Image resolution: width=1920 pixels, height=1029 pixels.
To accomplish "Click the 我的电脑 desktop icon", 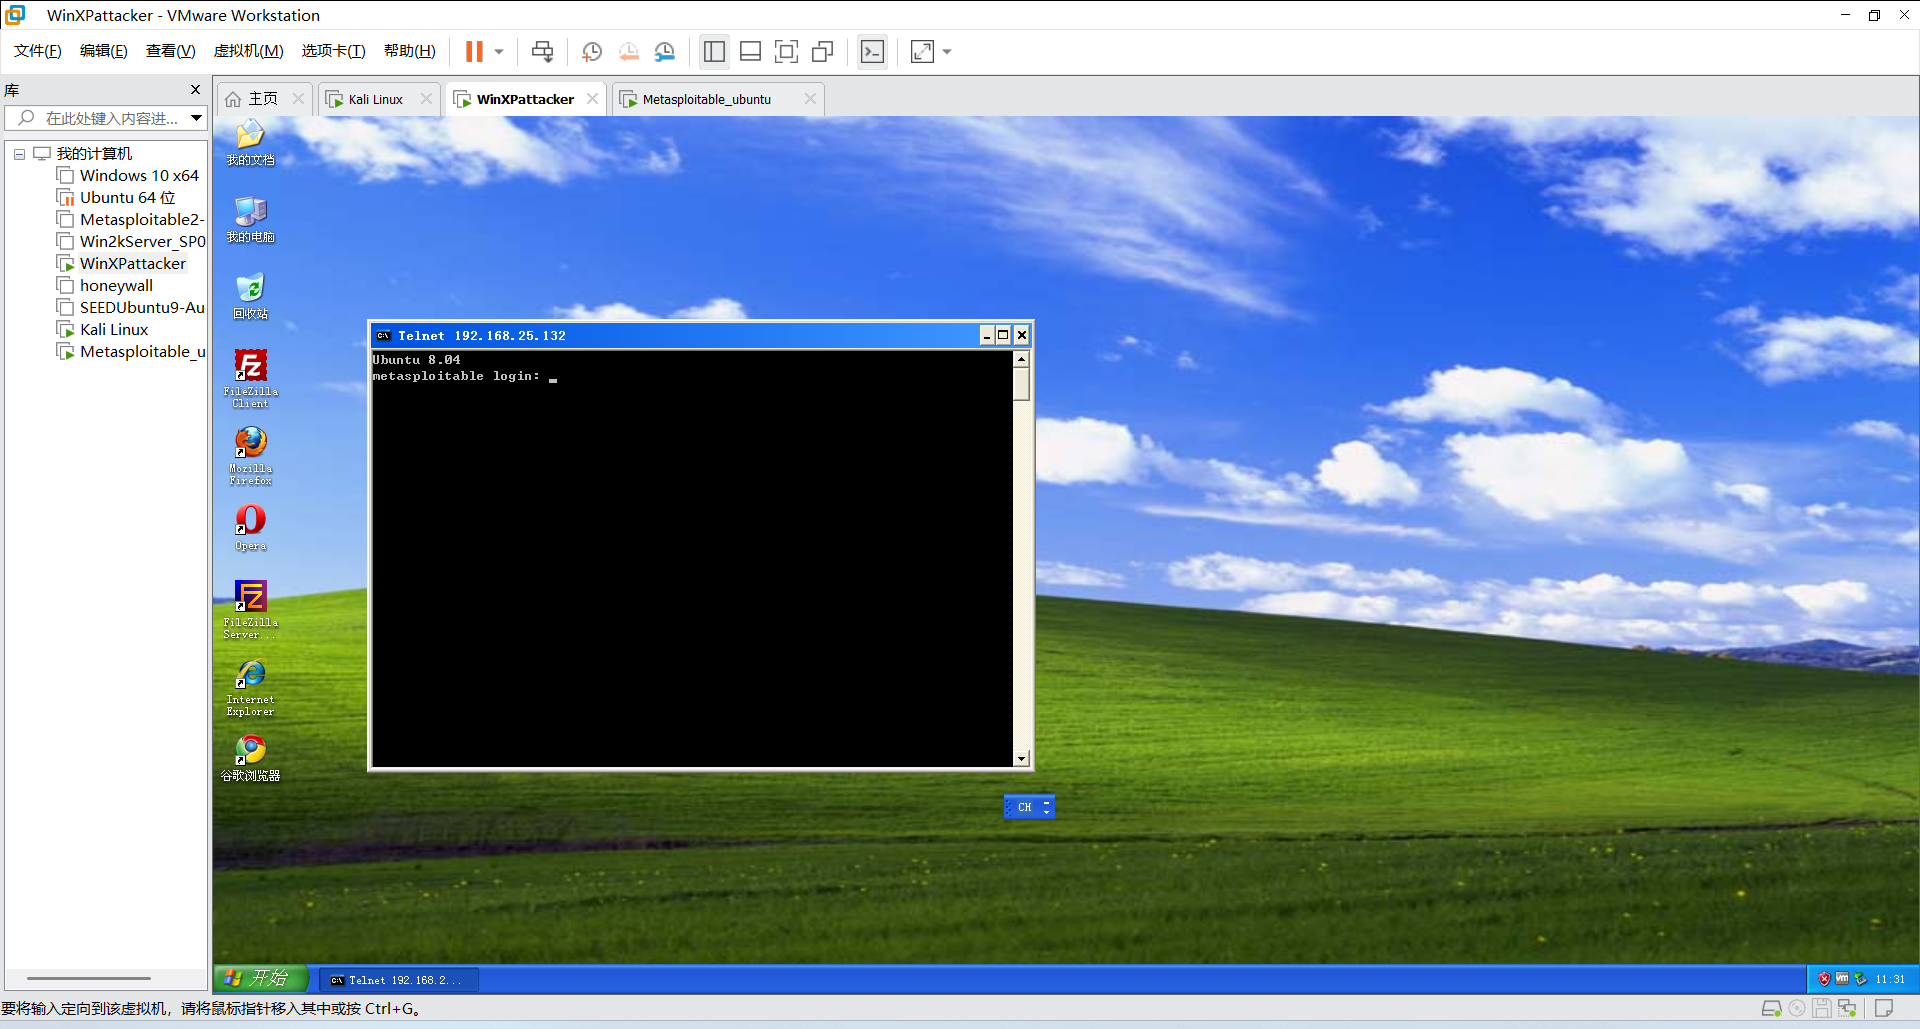I will pyautogui.click(x=250, y=219).
